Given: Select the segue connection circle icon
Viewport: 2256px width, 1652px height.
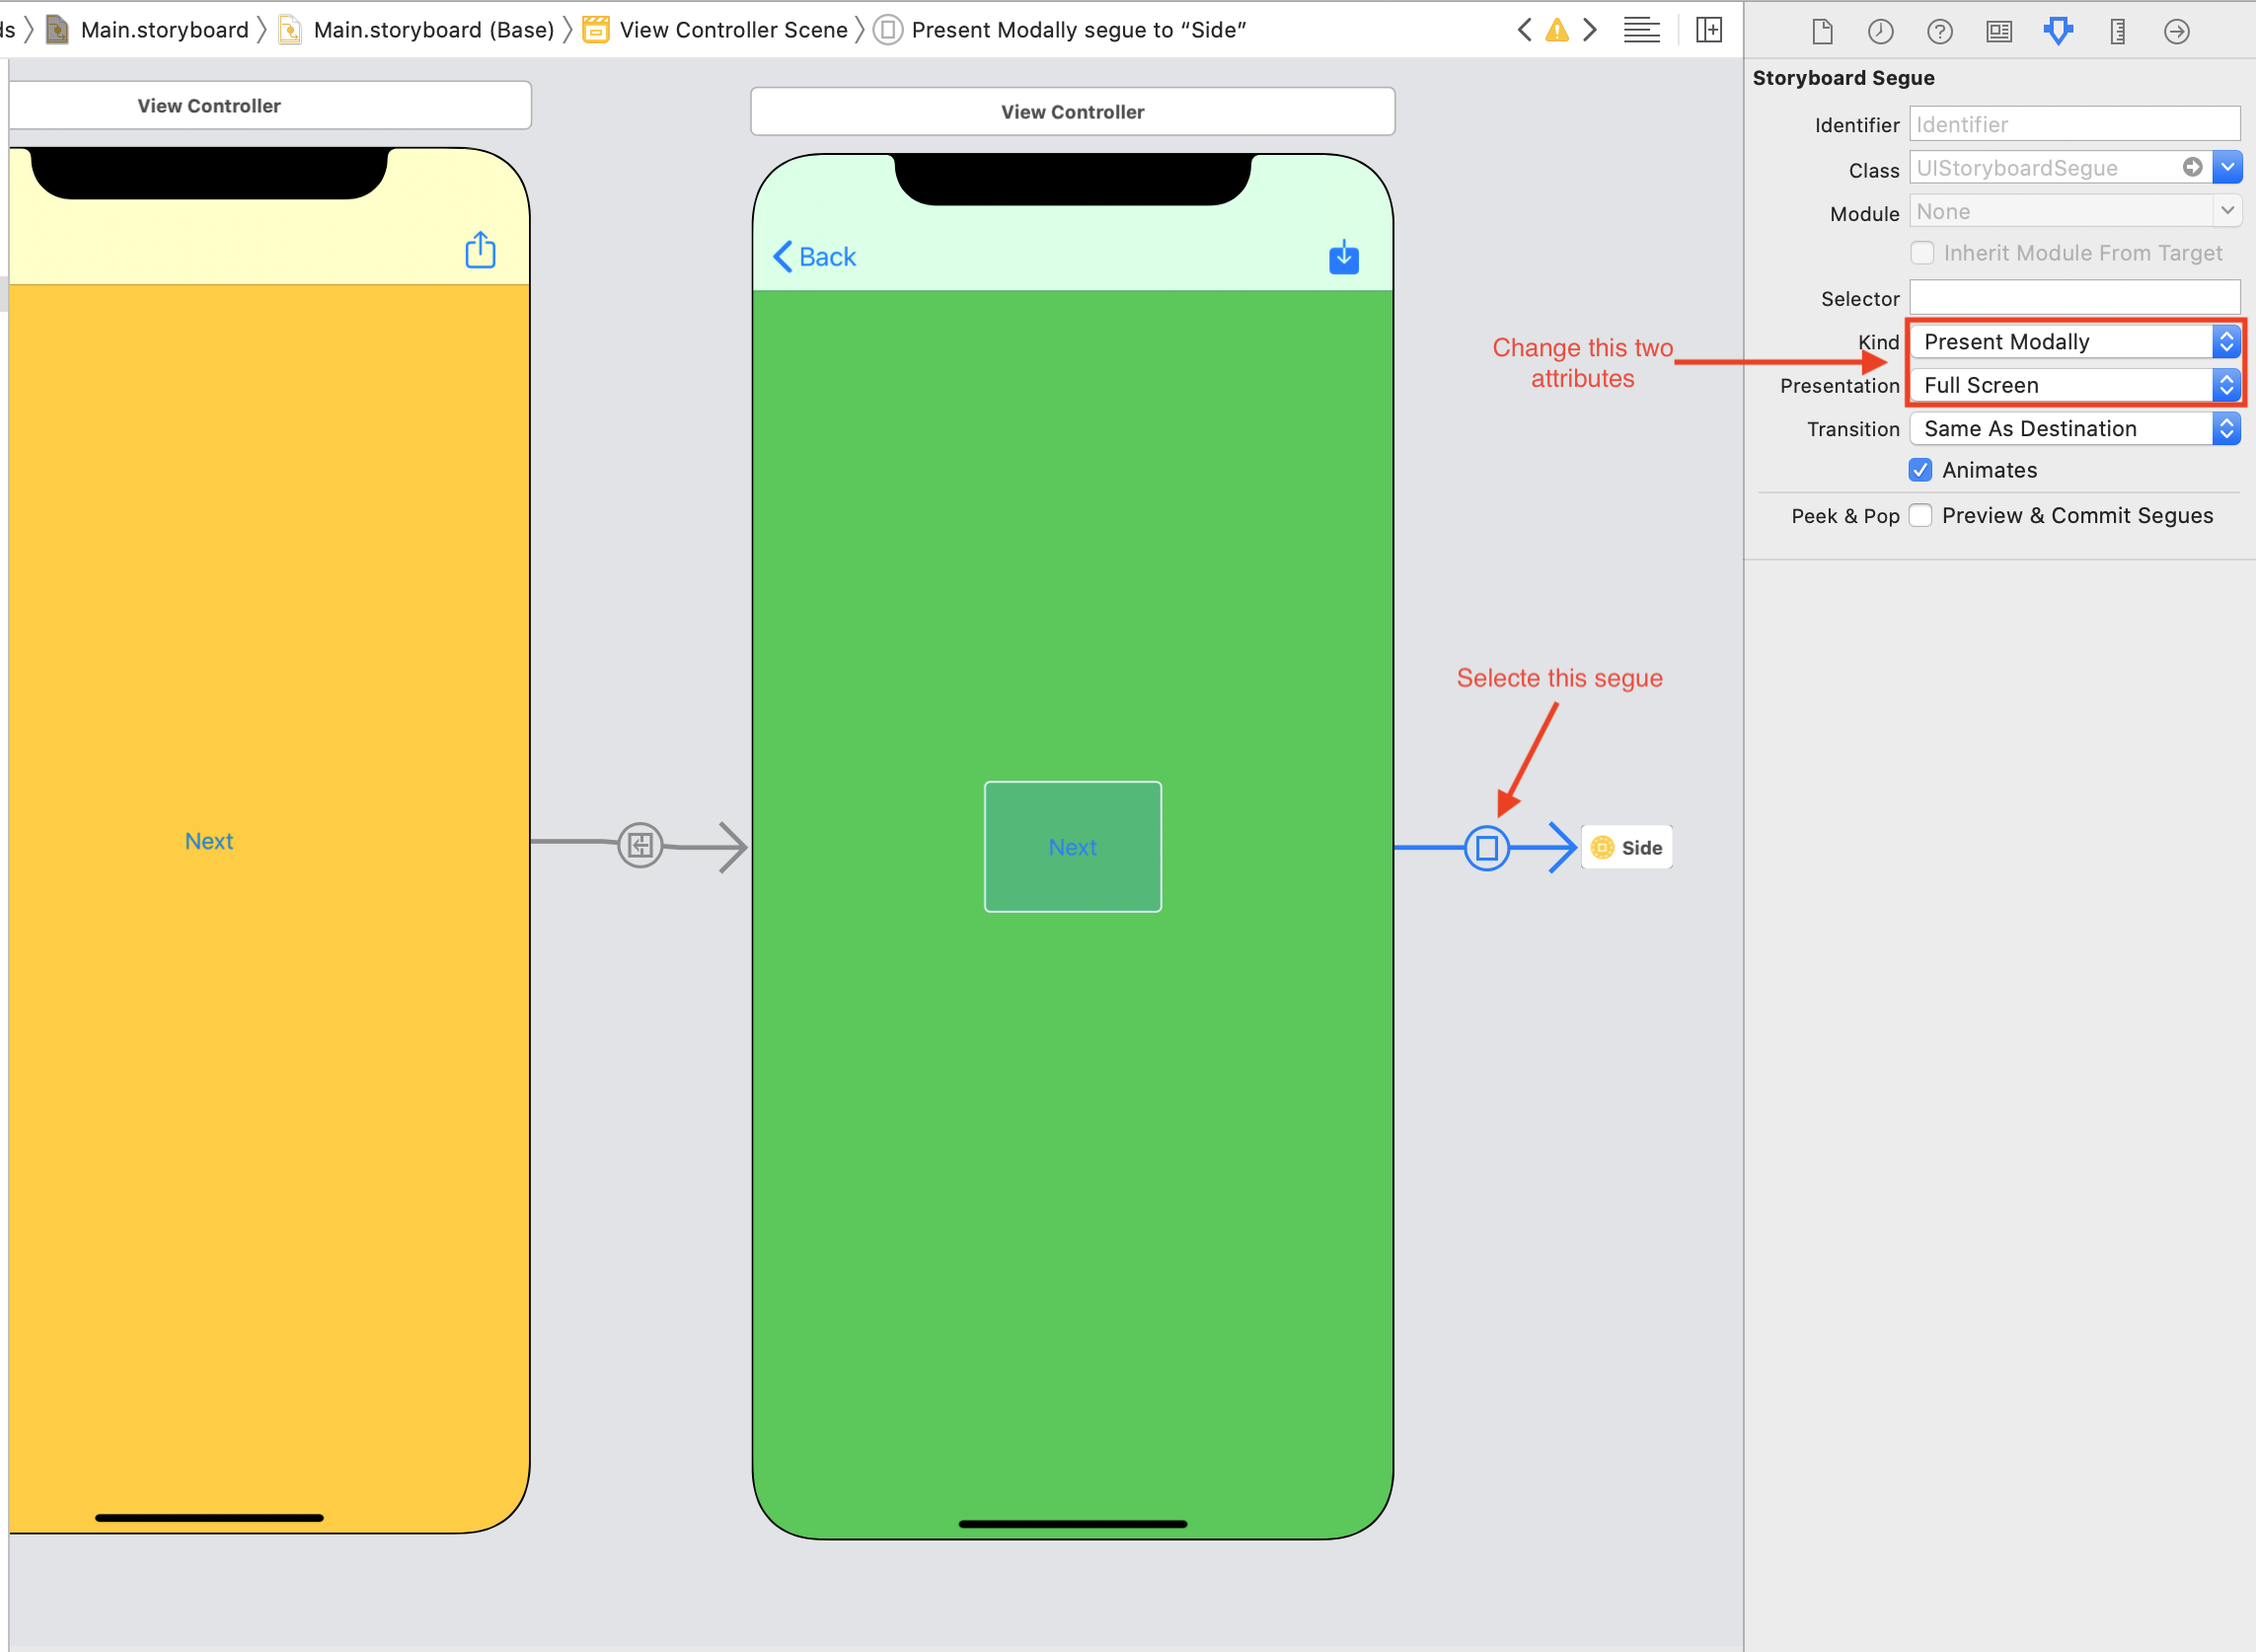Looking at the screenshot, I should point(1487,846).
